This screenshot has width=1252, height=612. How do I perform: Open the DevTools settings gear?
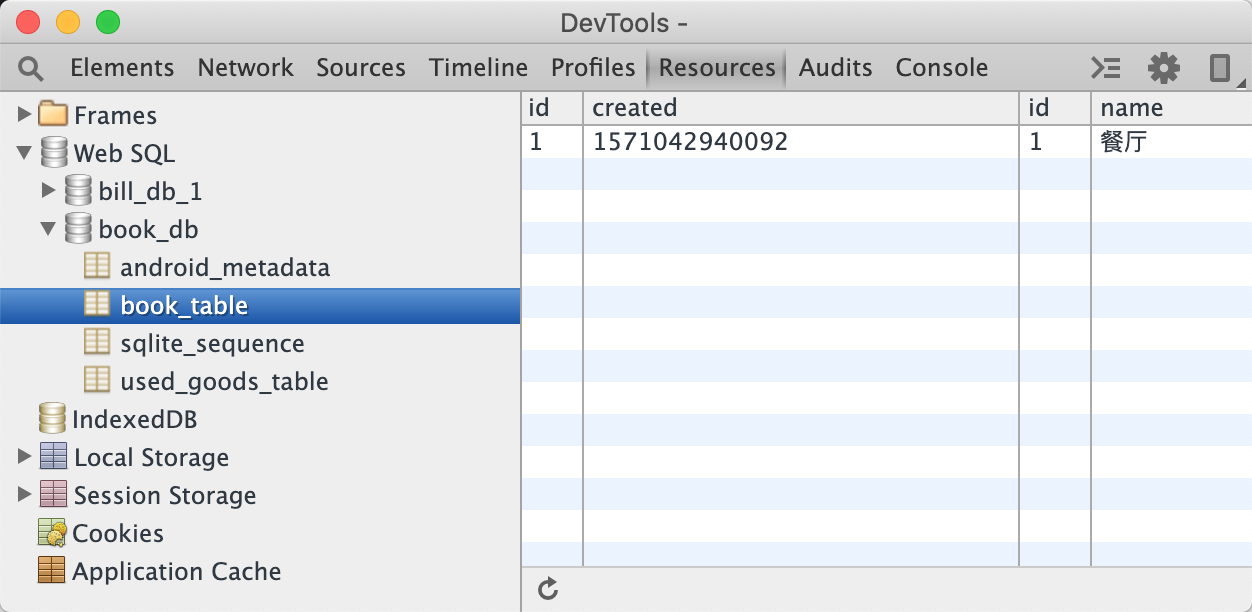[1163, 68]
